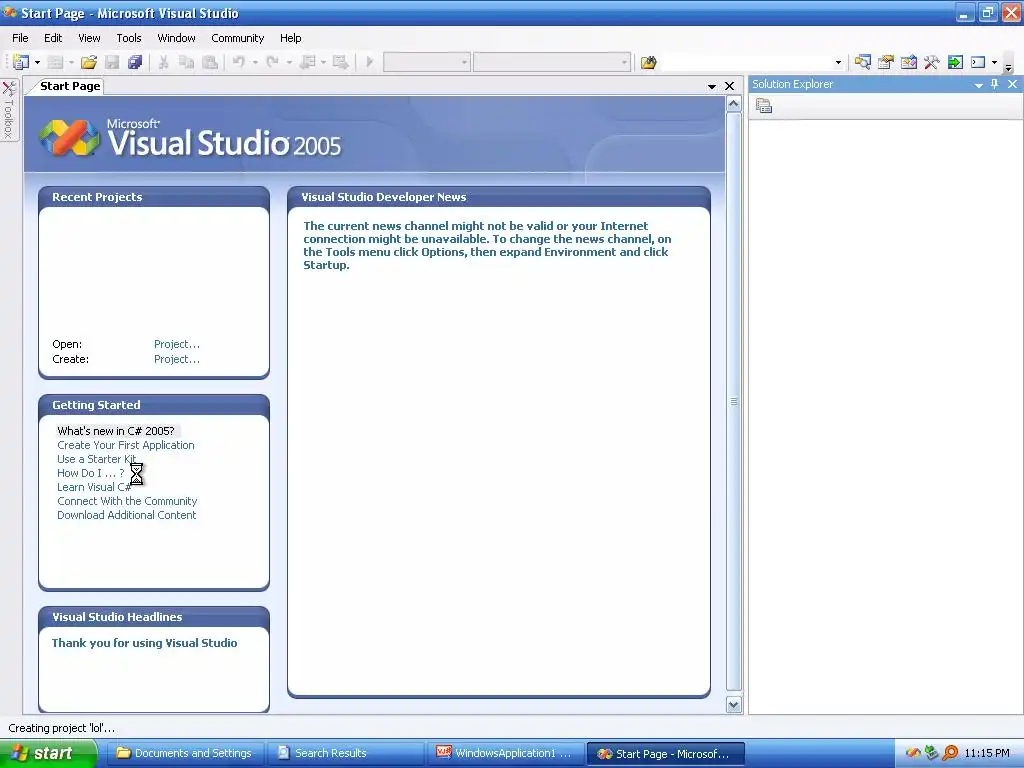Viewport: 1024px width, 768px height.
Task: Click the Start Debugging play icon
Action: pyautogui.click(x=370, y=62)
